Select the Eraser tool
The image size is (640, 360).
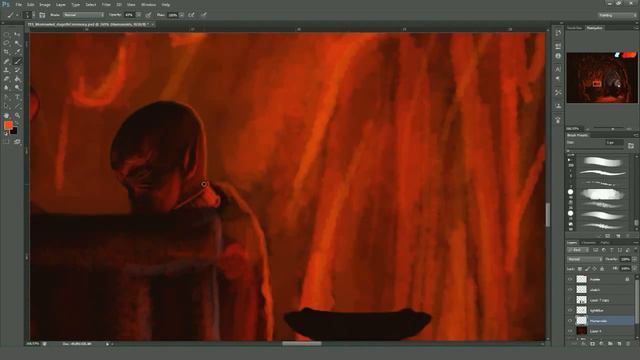coord(7,79)
